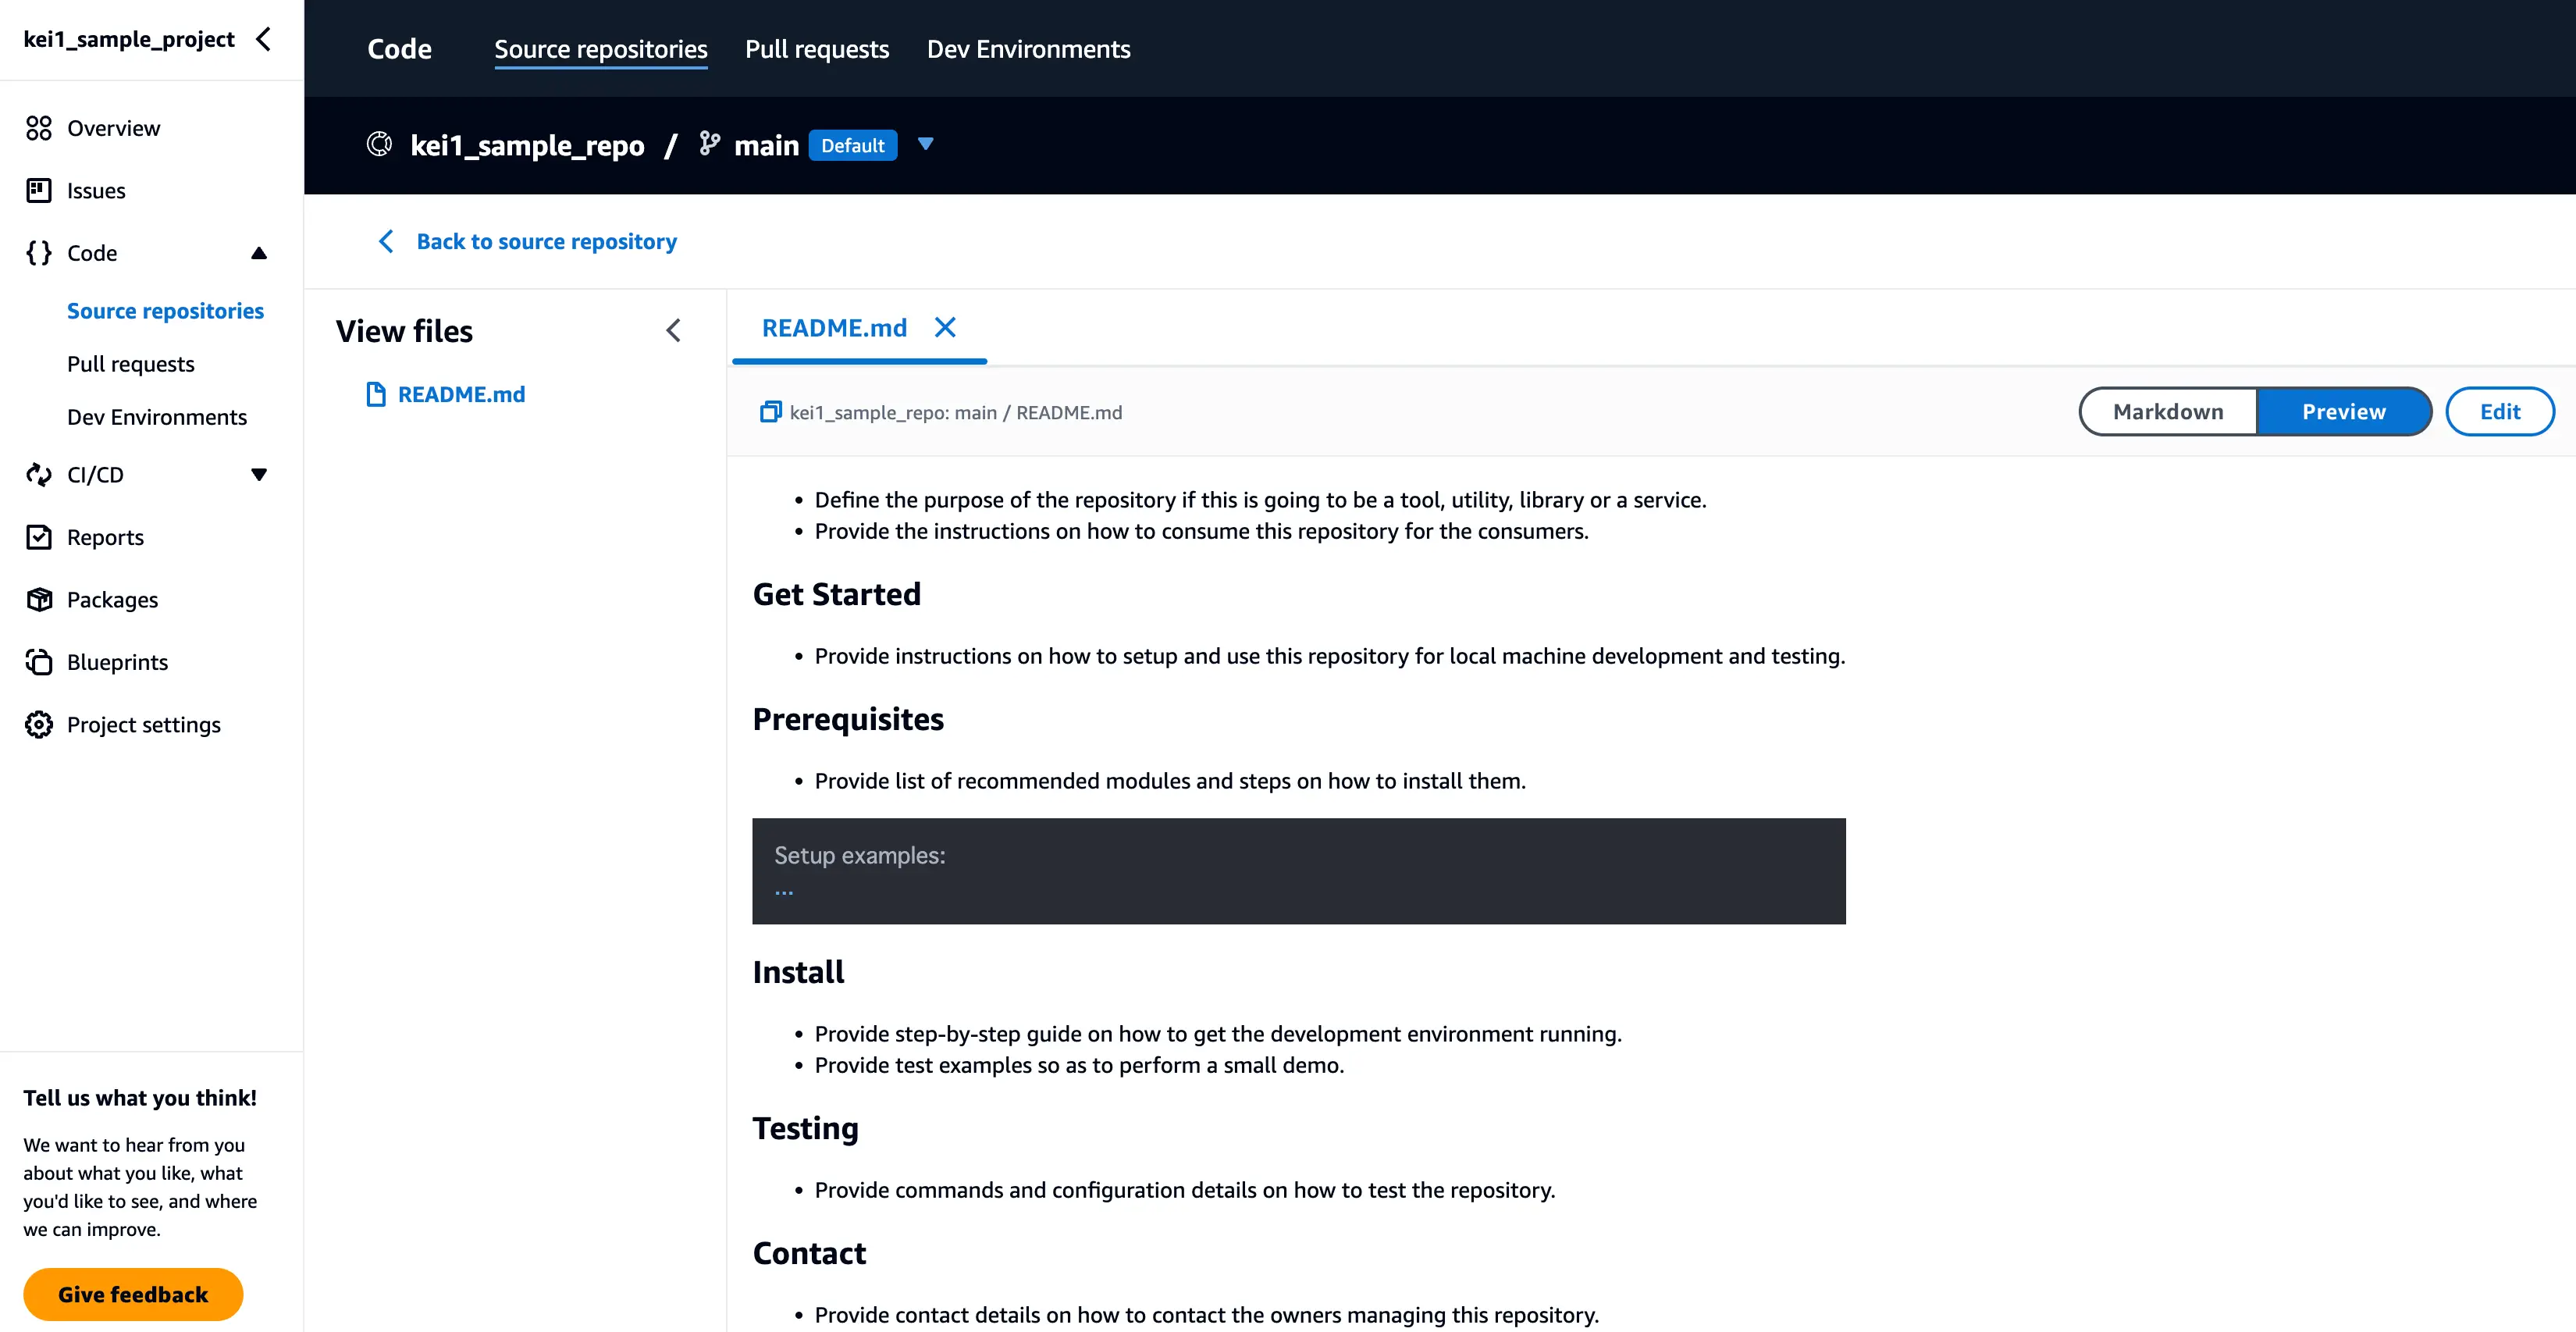This screenshot has height=1332, width=2576.
Task: Click the Code braces icon
Action: (x=39, y=253)
